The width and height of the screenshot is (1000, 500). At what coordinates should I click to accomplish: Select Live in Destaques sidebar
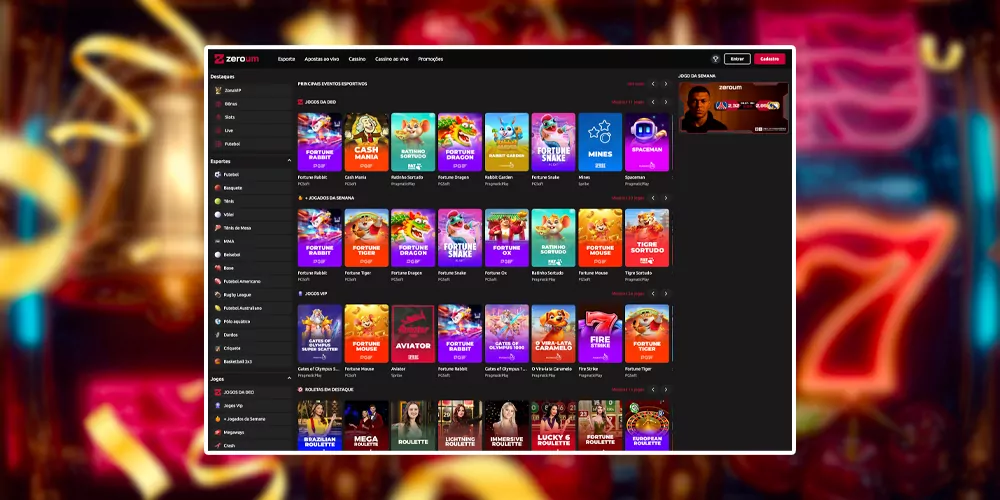pos(251,130)
